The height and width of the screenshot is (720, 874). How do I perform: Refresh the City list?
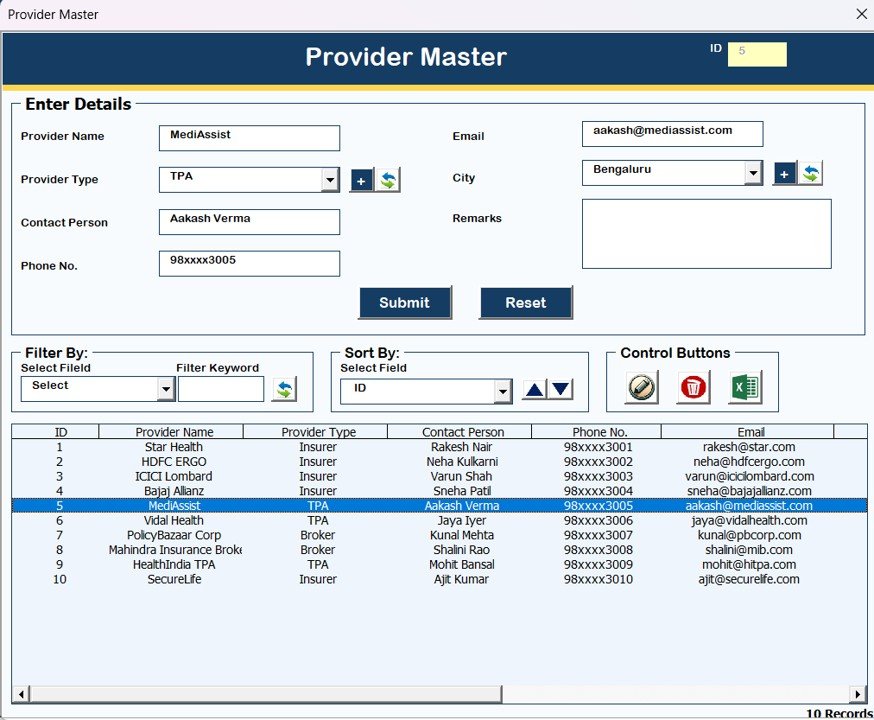point(808,172)
